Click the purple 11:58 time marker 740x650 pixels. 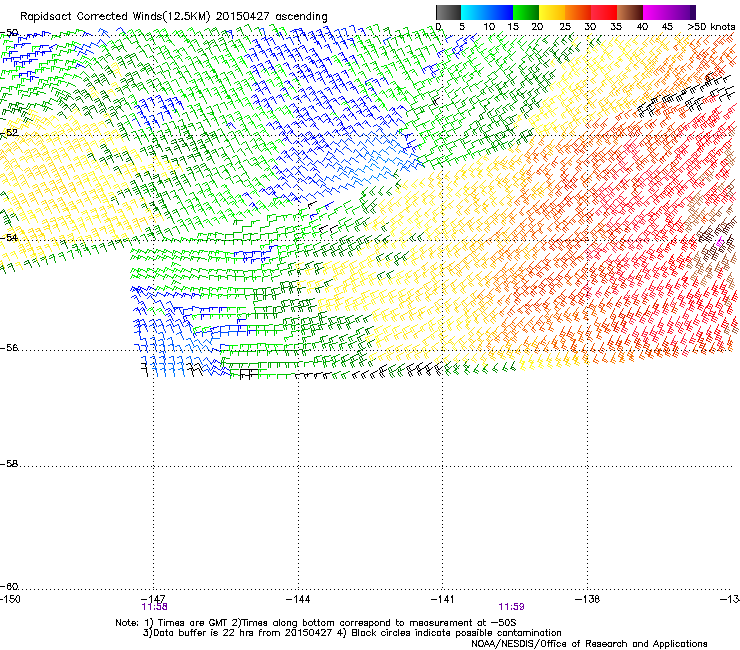[154, 607]
